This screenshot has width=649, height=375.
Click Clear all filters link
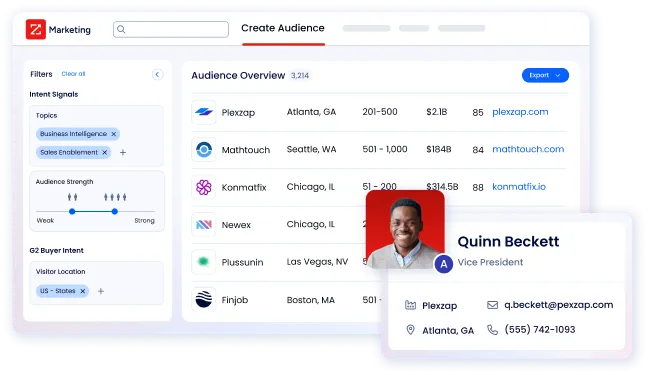(73, 74)
